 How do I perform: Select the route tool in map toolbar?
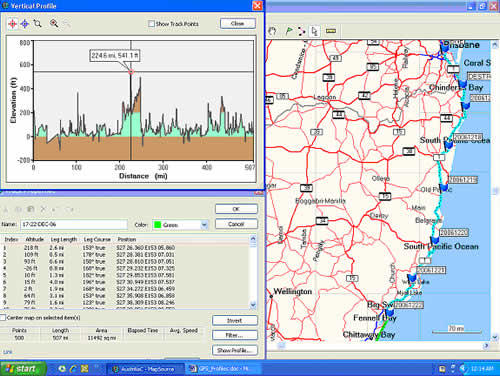tap(301, 31)
